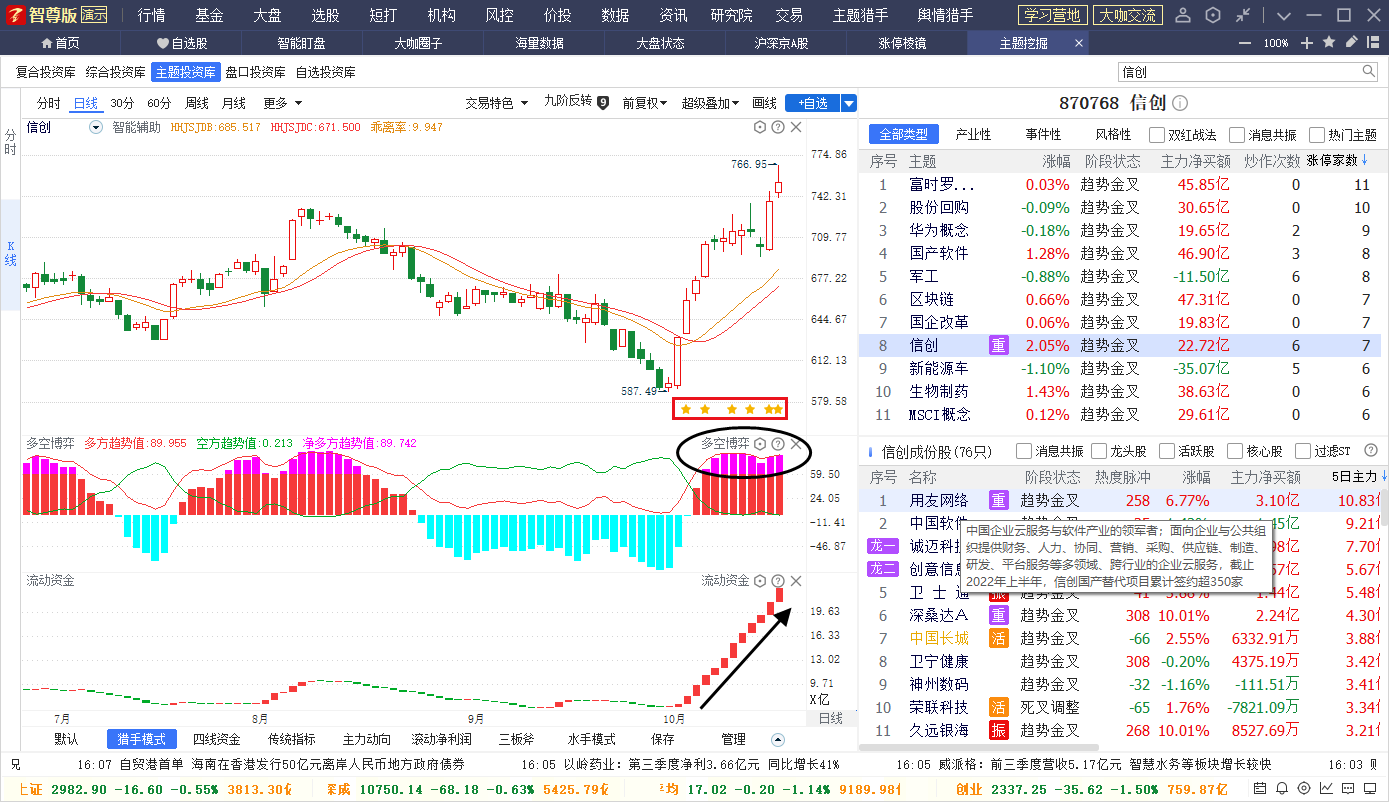
Task: Click the 学习营地 button
Action: [x=1051, y=15]
